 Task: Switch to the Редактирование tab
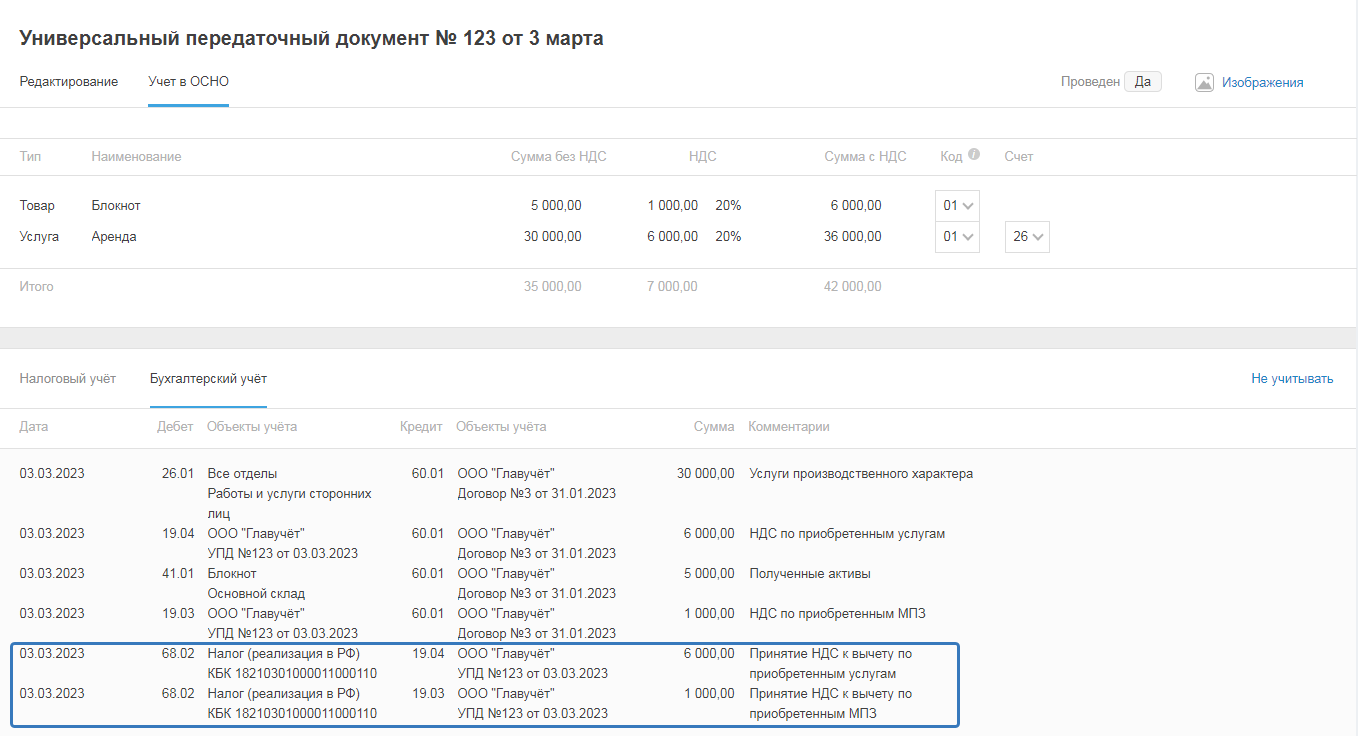tap(68, 82)
